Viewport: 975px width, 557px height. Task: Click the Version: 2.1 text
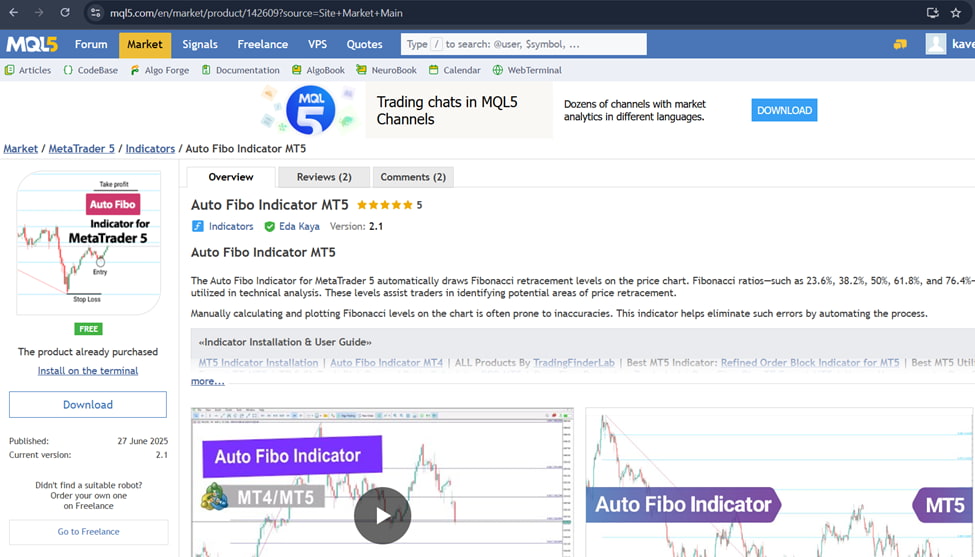point(356,226)
